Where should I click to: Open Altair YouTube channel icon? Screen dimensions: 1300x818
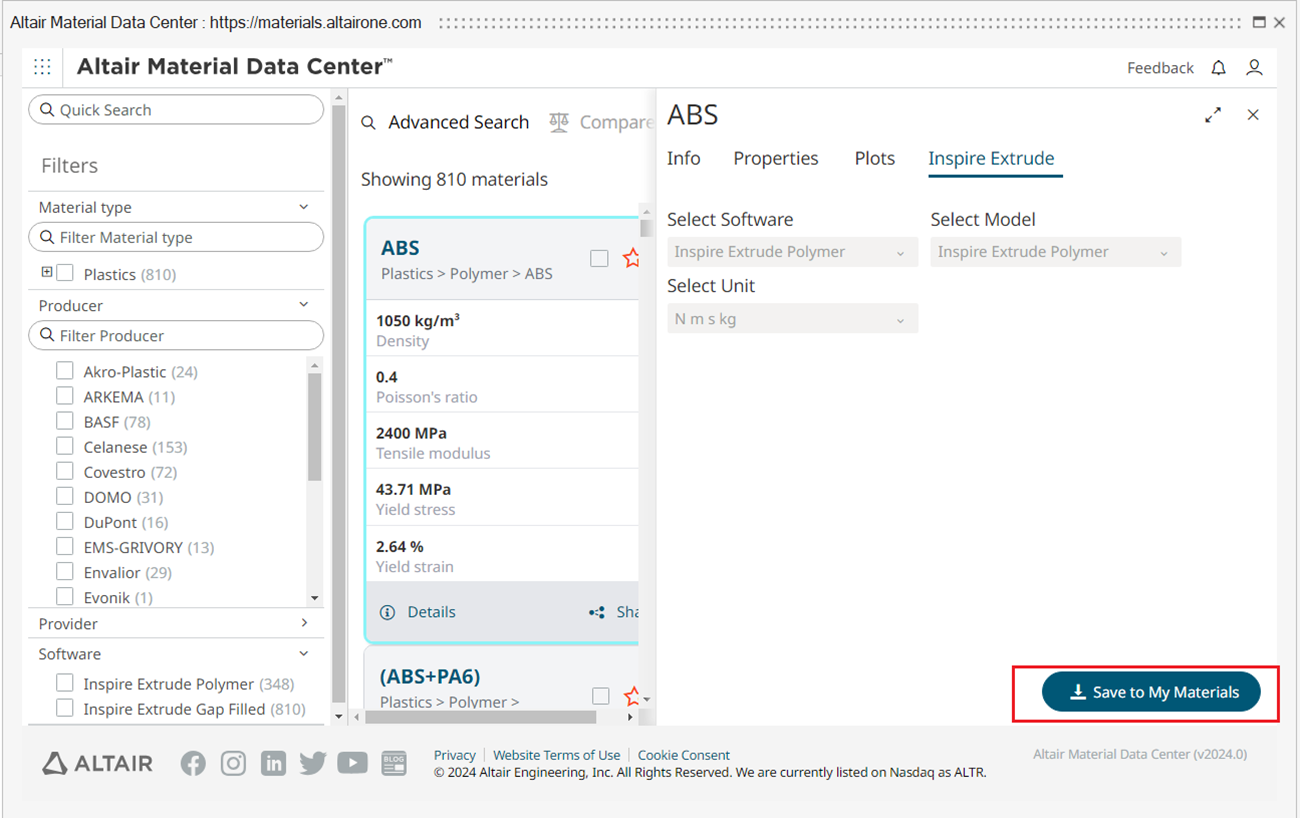click(x=352, y=763)
